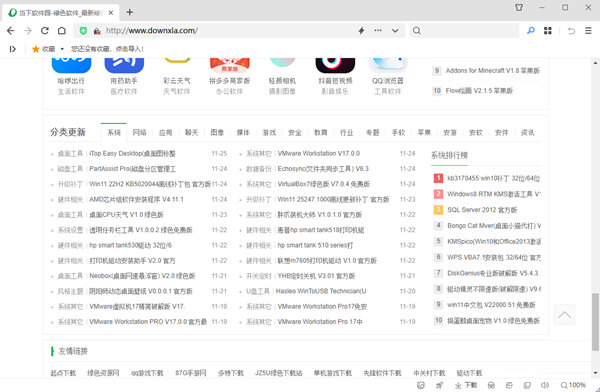Click the search magnifier icon in search box
Screen dimensions: 600x392
[417, 31]
